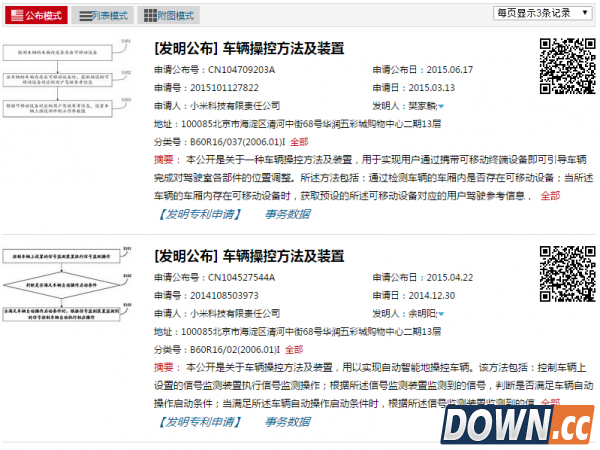Click application date 2015.03.13
This screenshot has height=450, width=600.
432,88
